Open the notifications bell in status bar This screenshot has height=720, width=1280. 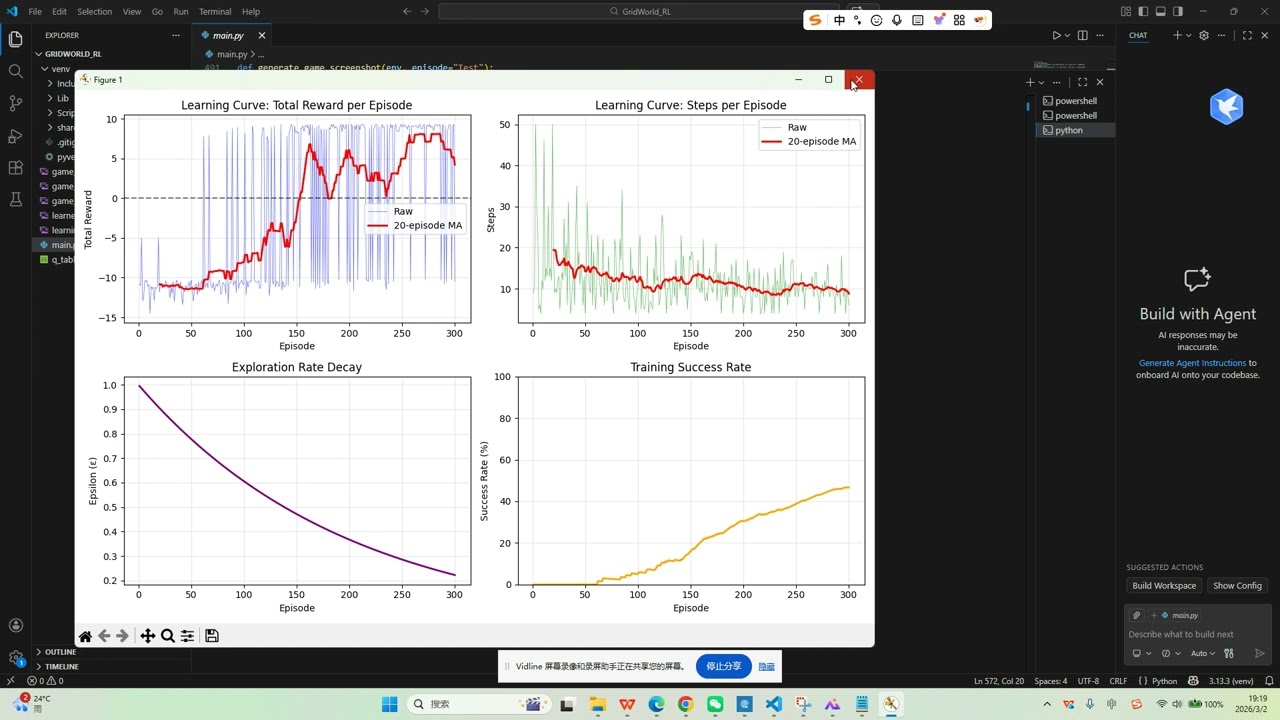pos(1270,681)
